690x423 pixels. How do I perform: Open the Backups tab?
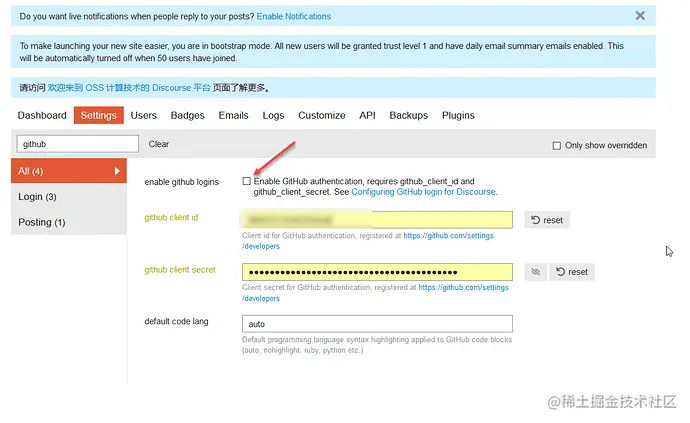tap(408, 115)
